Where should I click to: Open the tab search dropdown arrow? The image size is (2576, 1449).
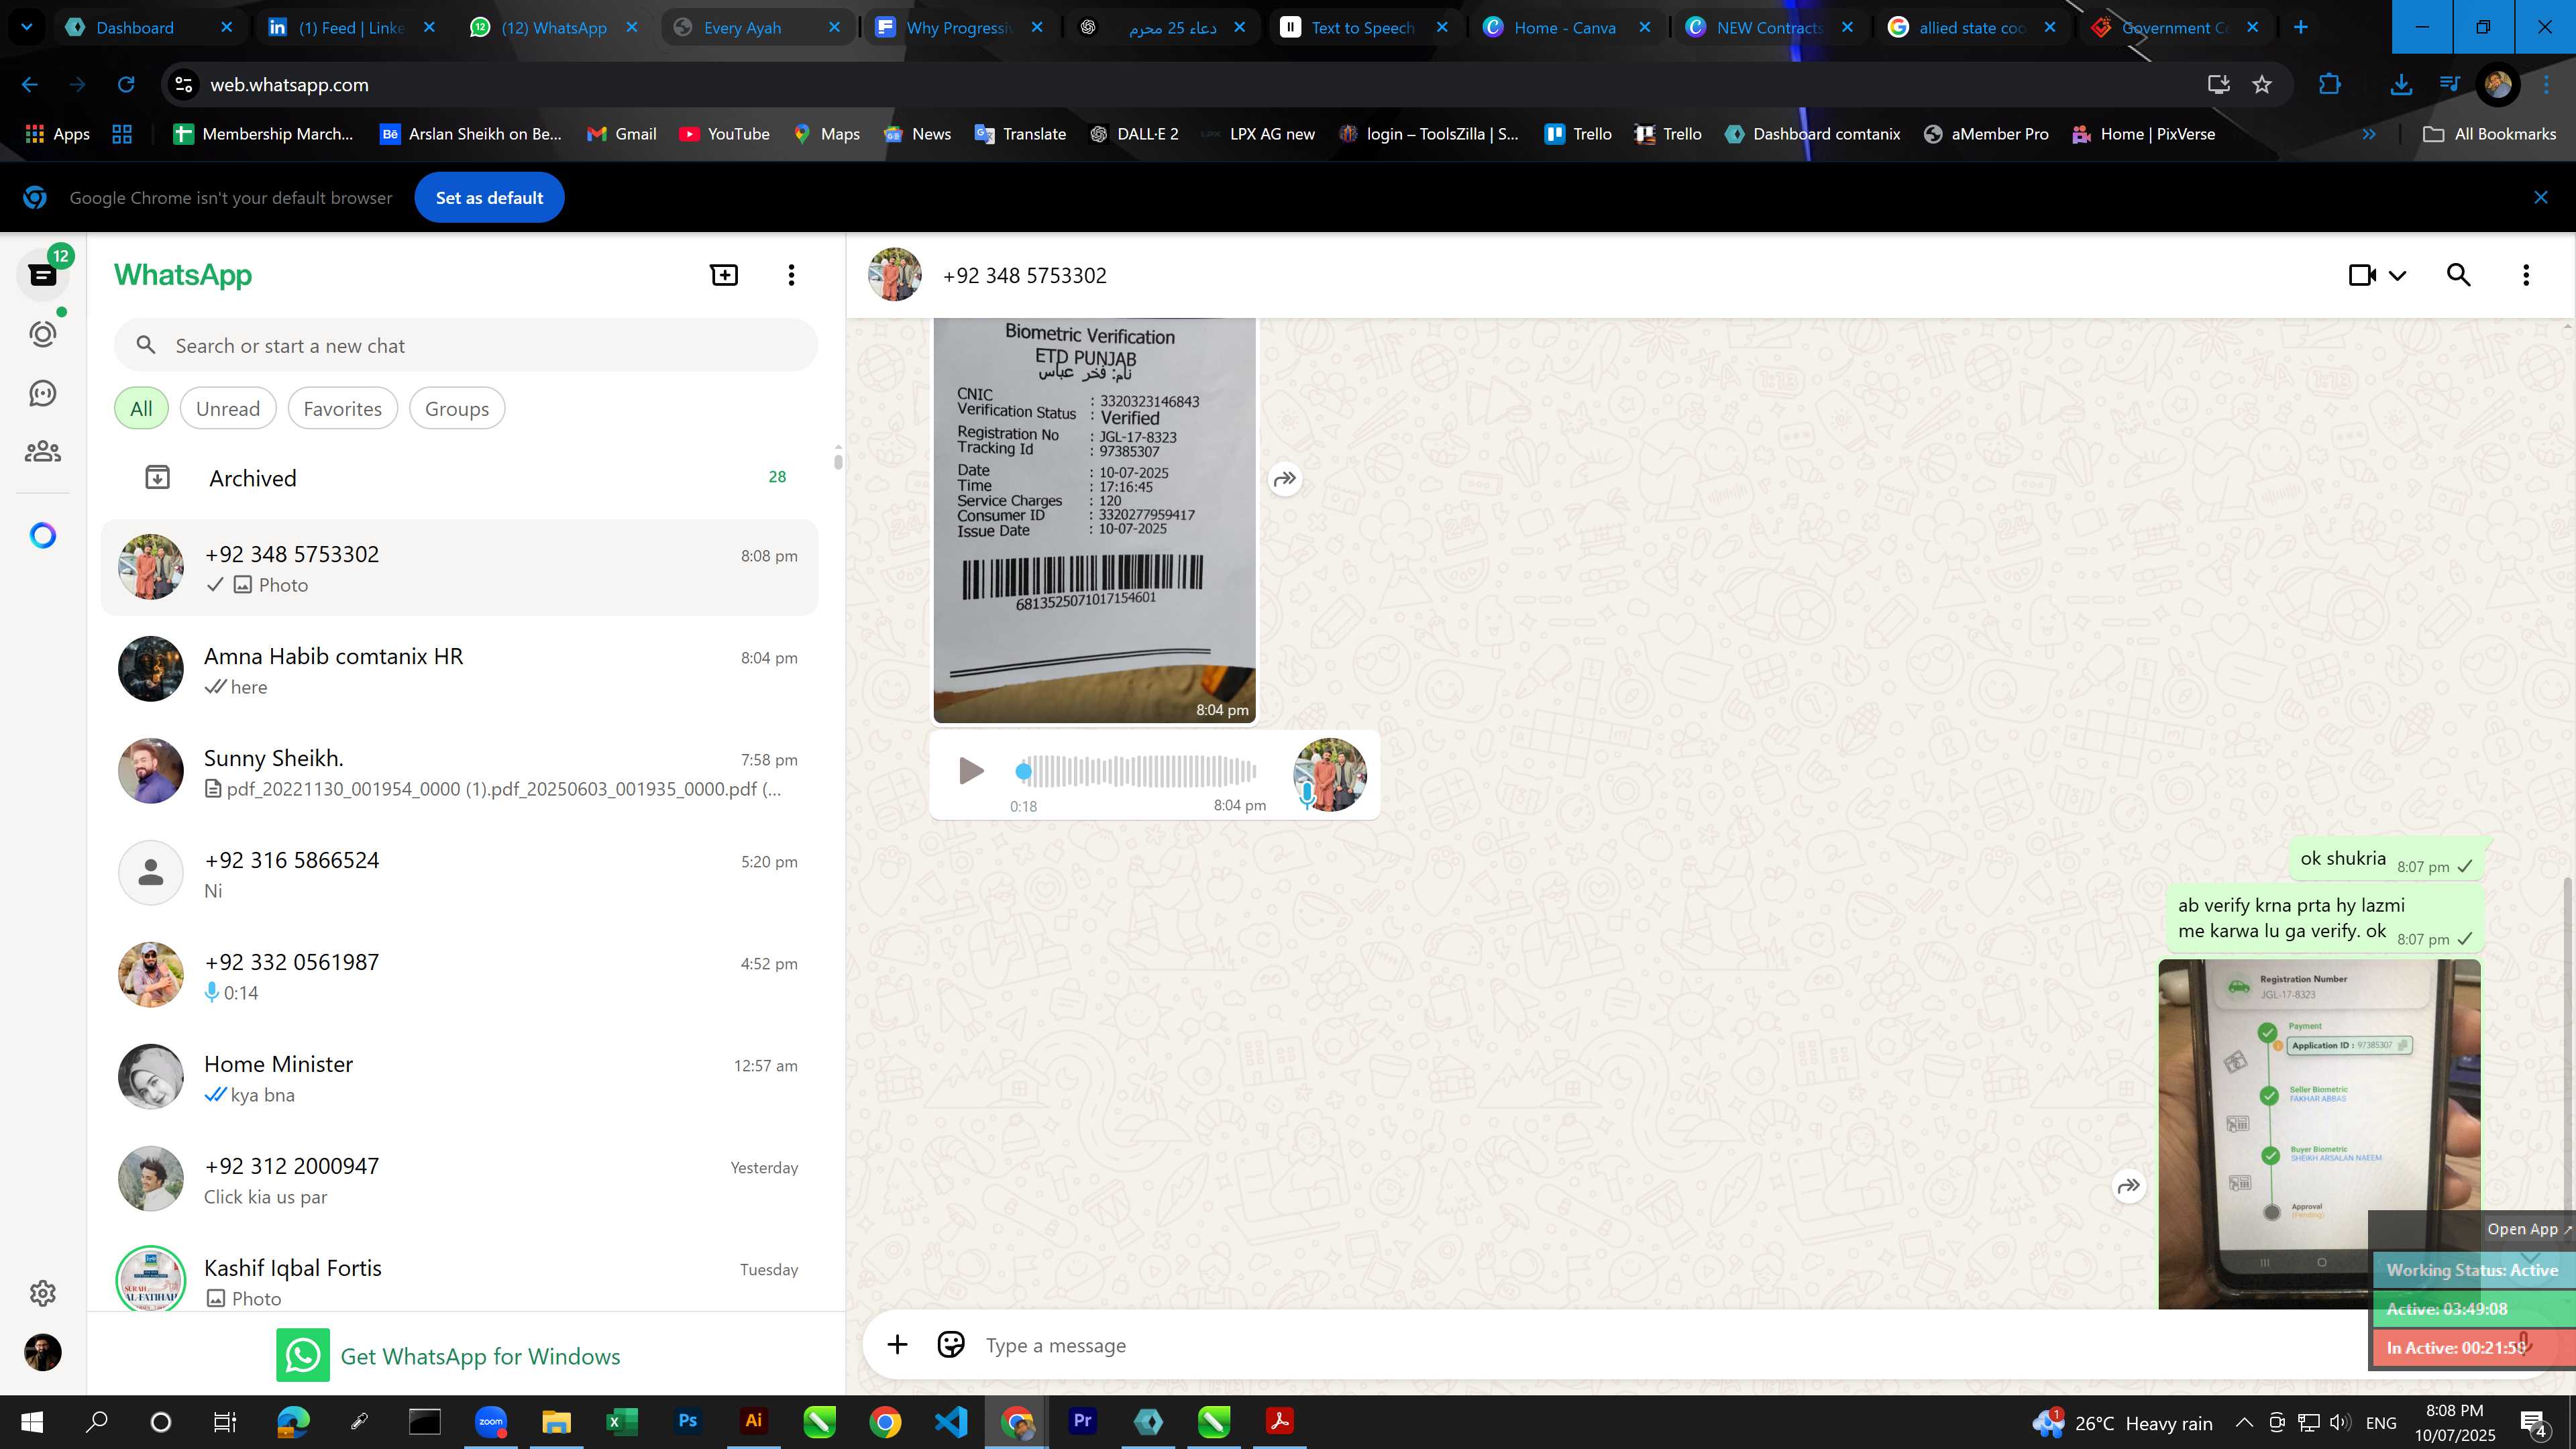[27, 28]
